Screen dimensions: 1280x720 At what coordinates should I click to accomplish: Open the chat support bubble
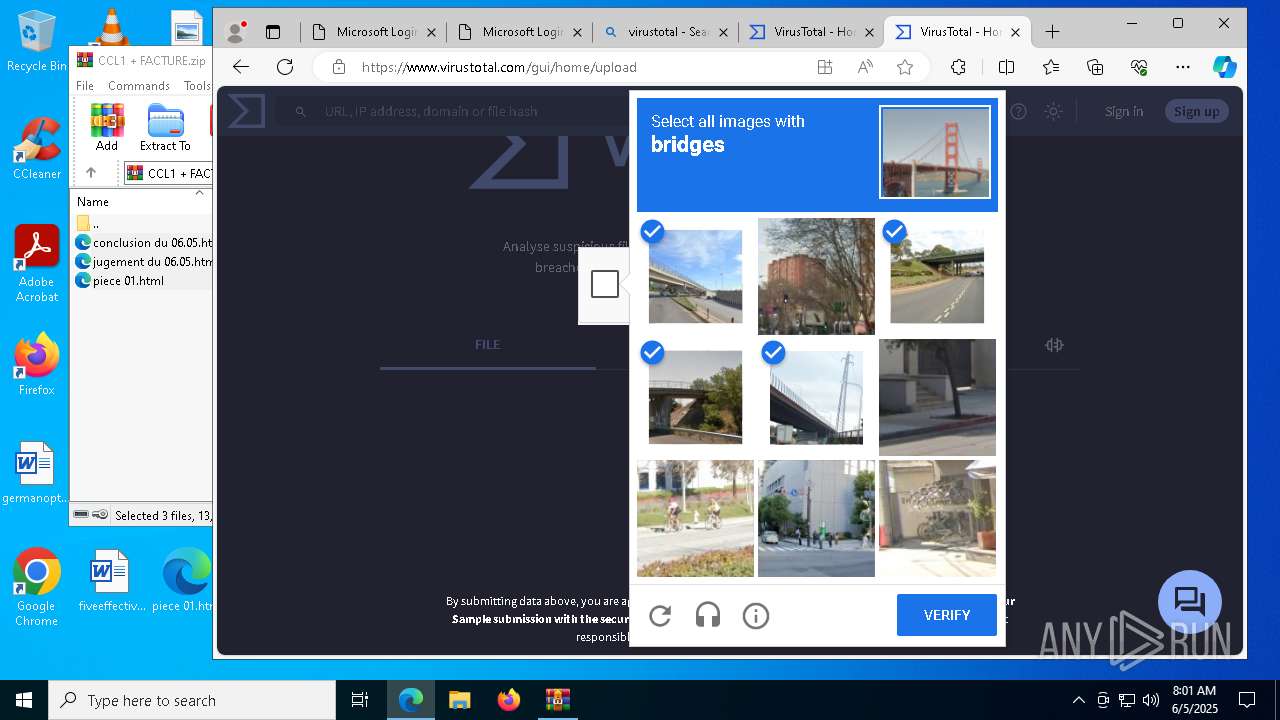point(1190,602)
